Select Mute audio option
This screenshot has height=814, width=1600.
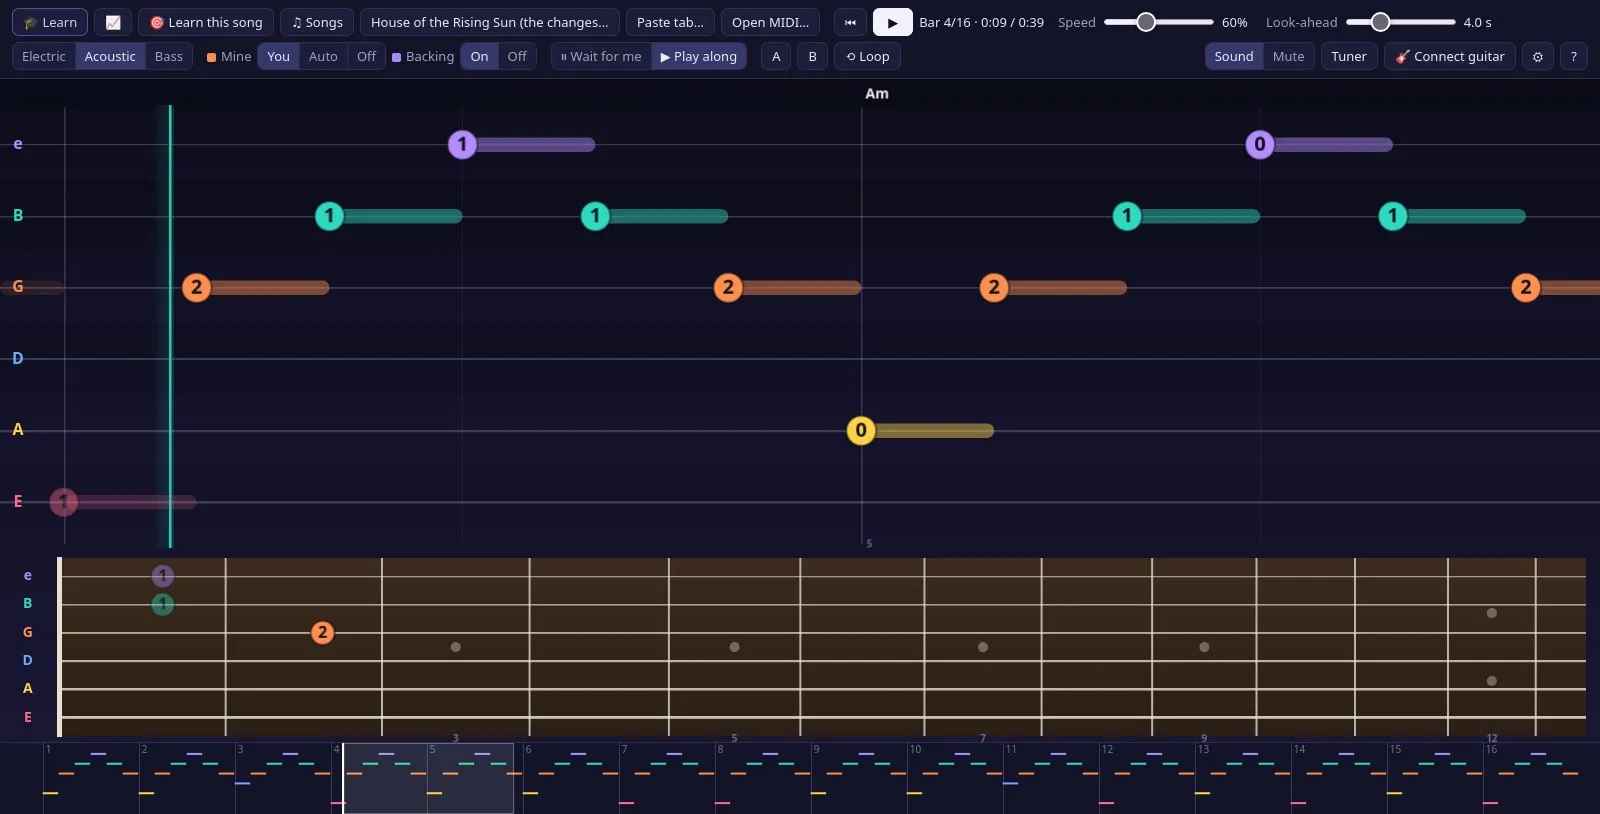tap(1288, 56)
